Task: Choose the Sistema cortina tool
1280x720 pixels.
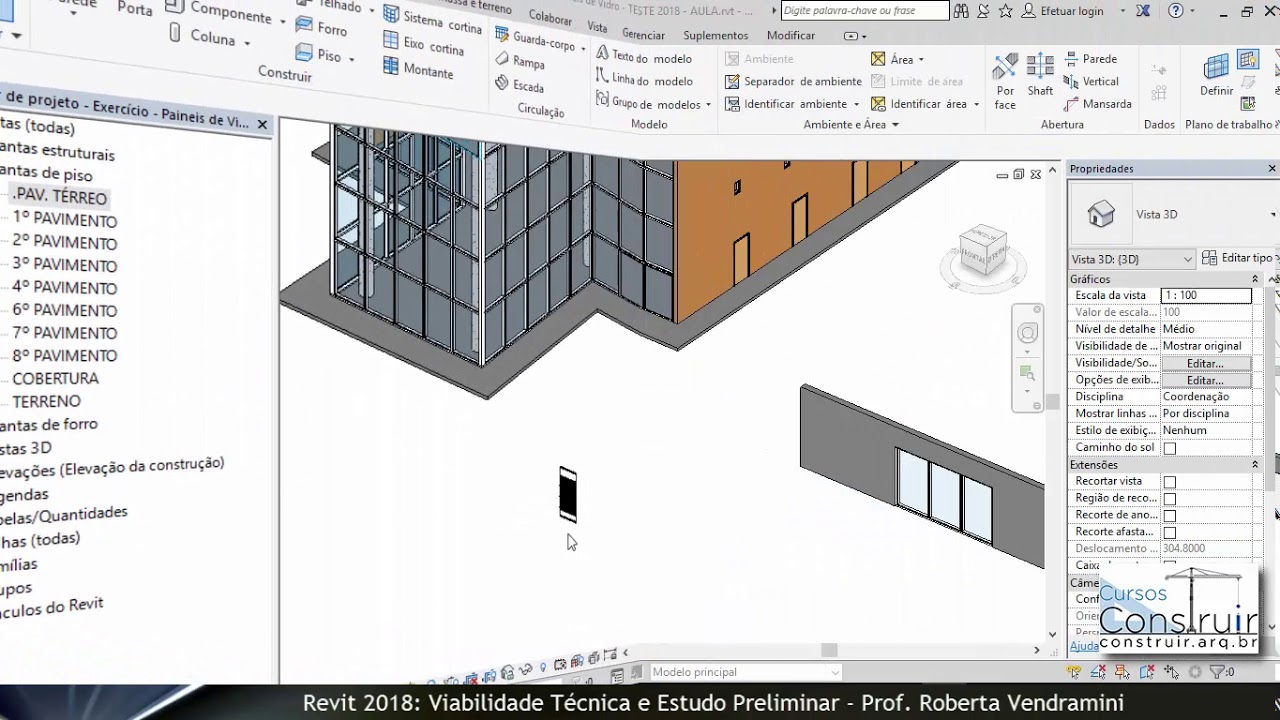Action: pyautogui.click(x=431, y=20)
